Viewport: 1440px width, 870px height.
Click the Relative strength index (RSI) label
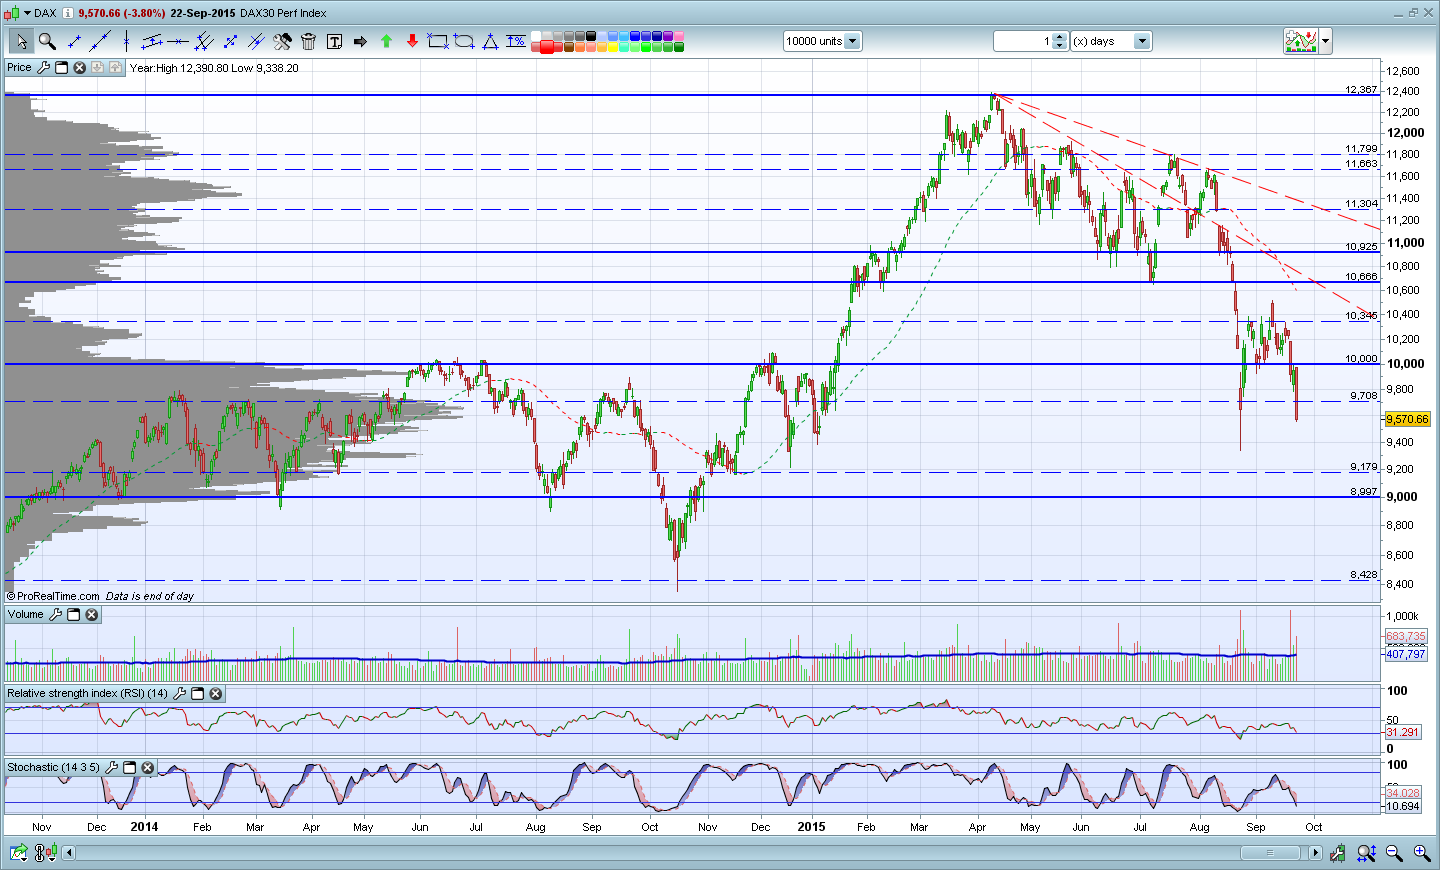[87, 693]
